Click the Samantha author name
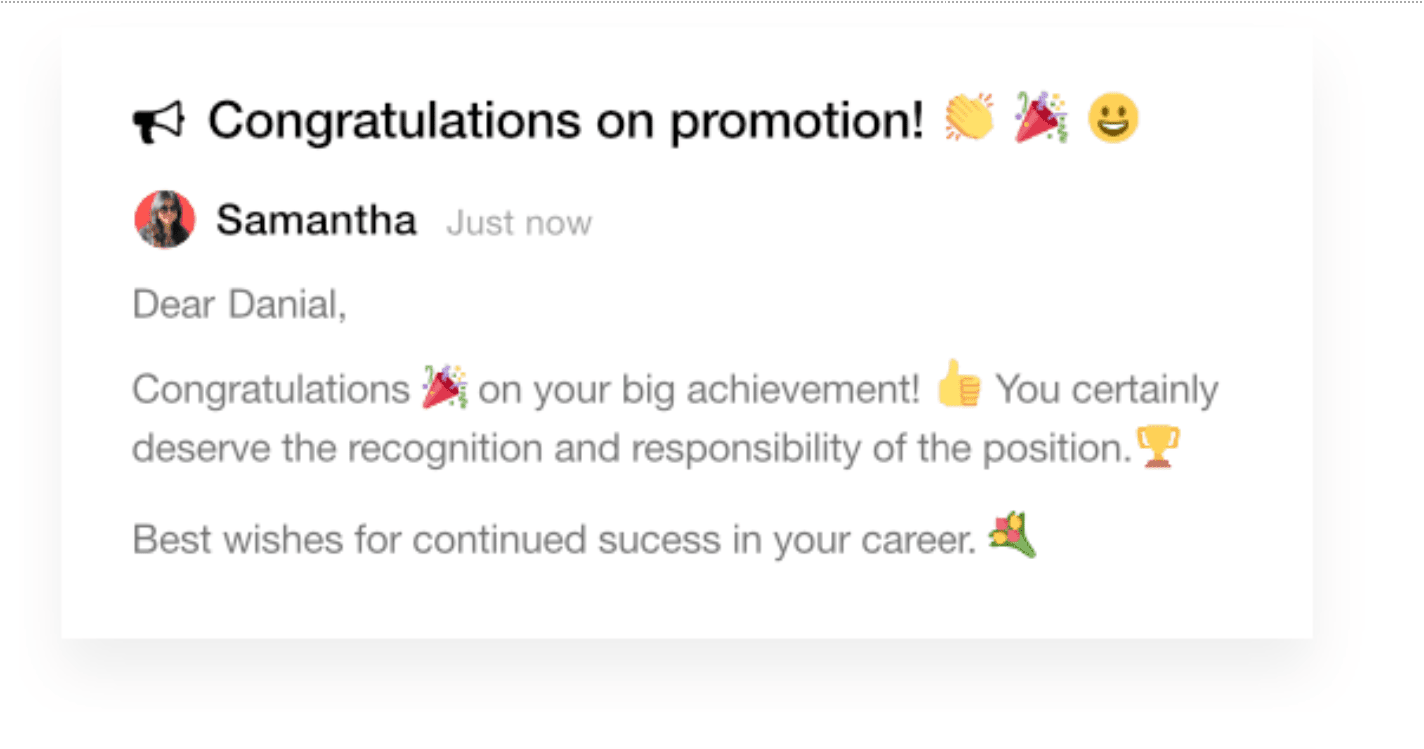 coord(316,220)
